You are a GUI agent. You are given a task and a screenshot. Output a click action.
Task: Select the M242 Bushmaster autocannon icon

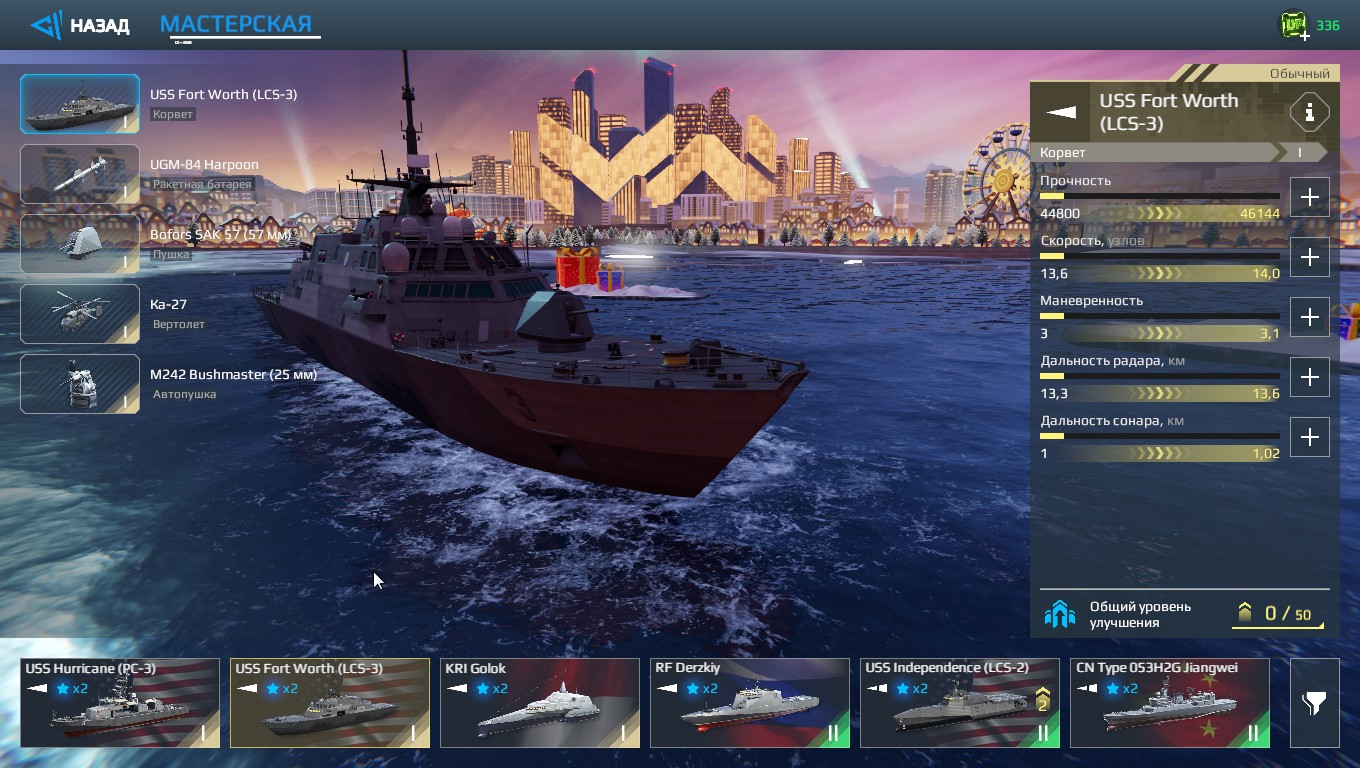(x=80, y=384)
